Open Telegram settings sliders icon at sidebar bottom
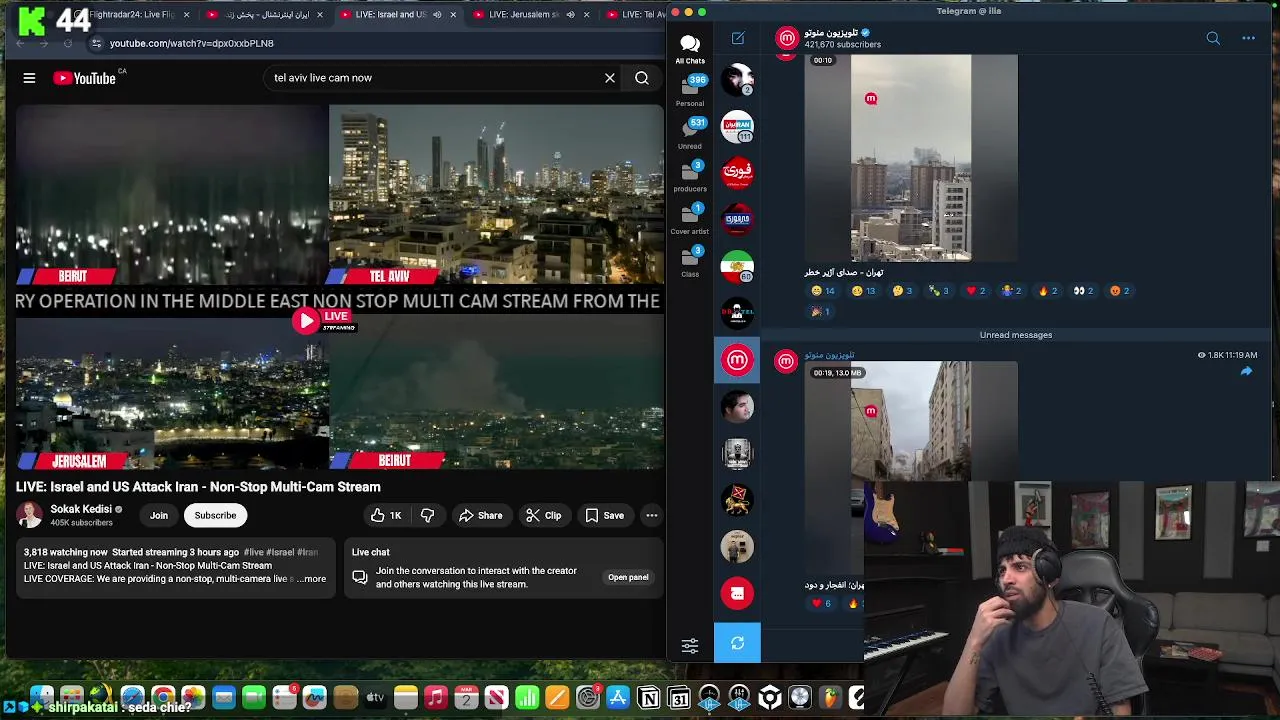 point(690,646)
